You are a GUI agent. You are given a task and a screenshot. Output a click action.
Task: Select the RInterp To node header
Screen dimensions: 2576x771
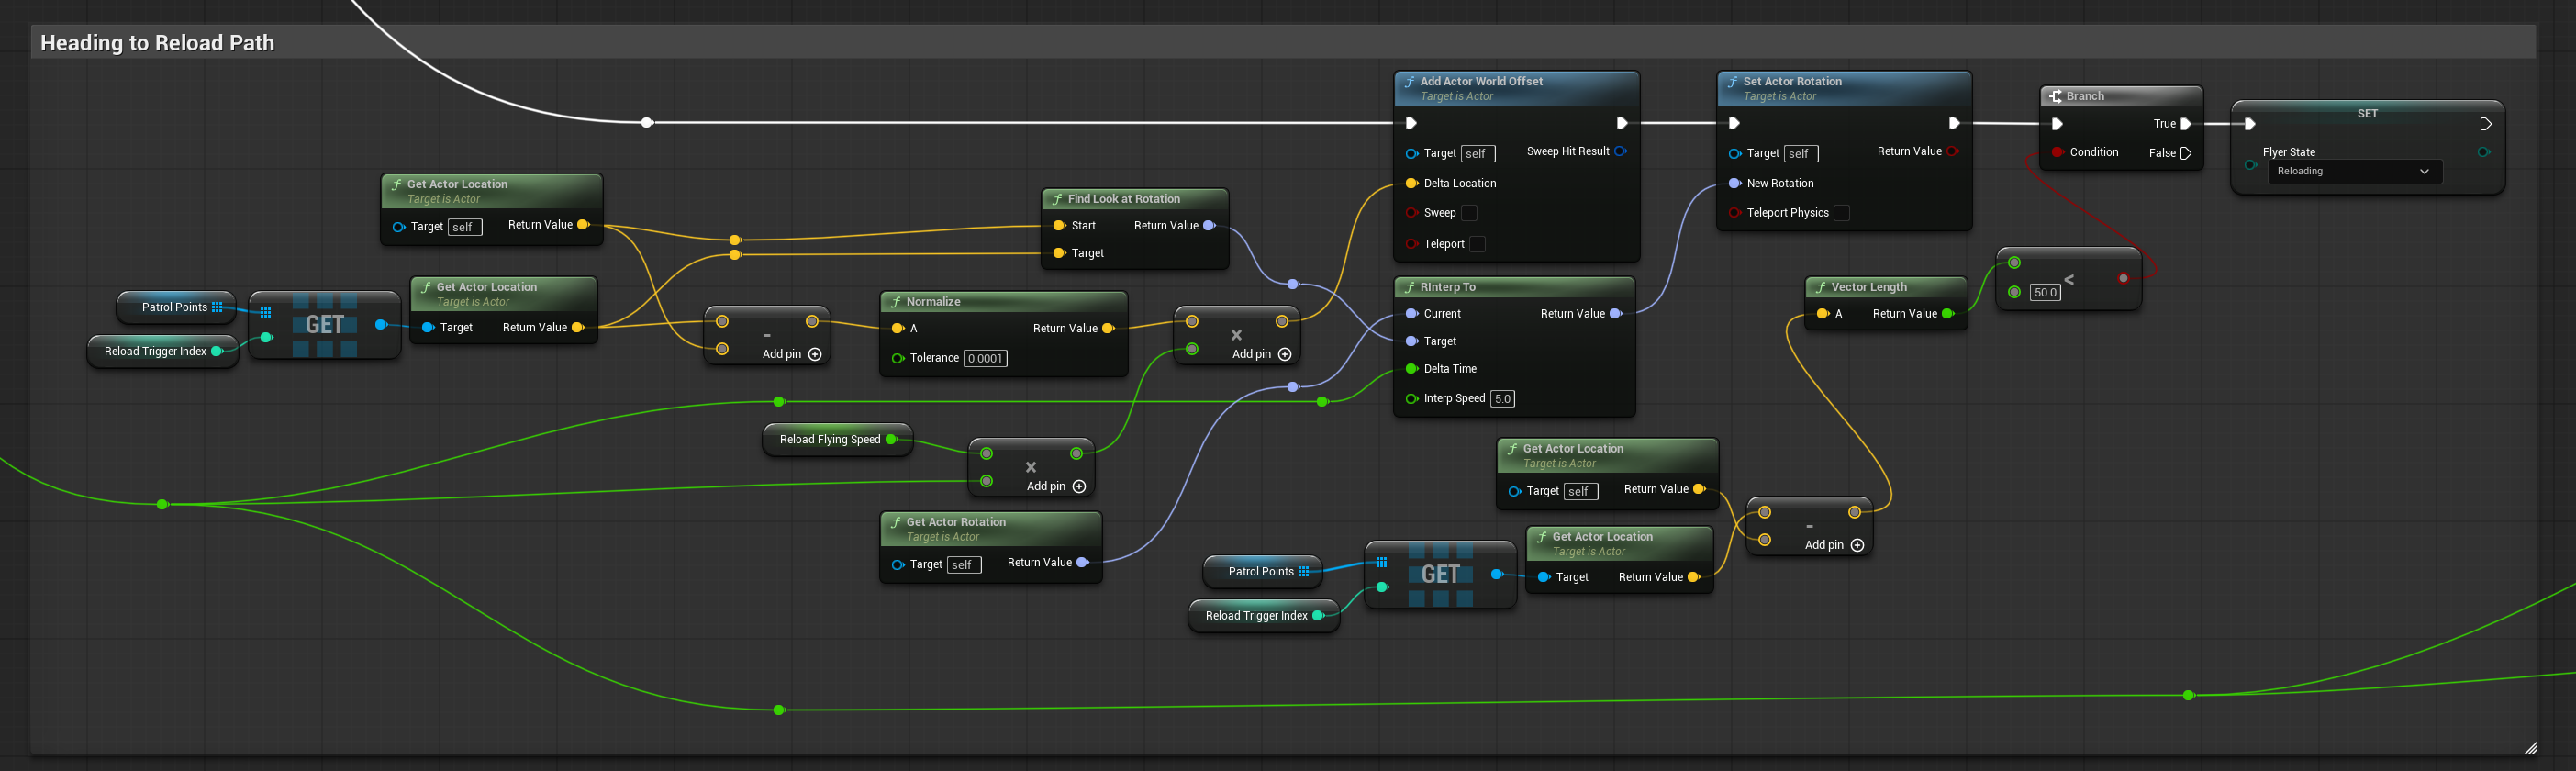(x=1514, y=287)
